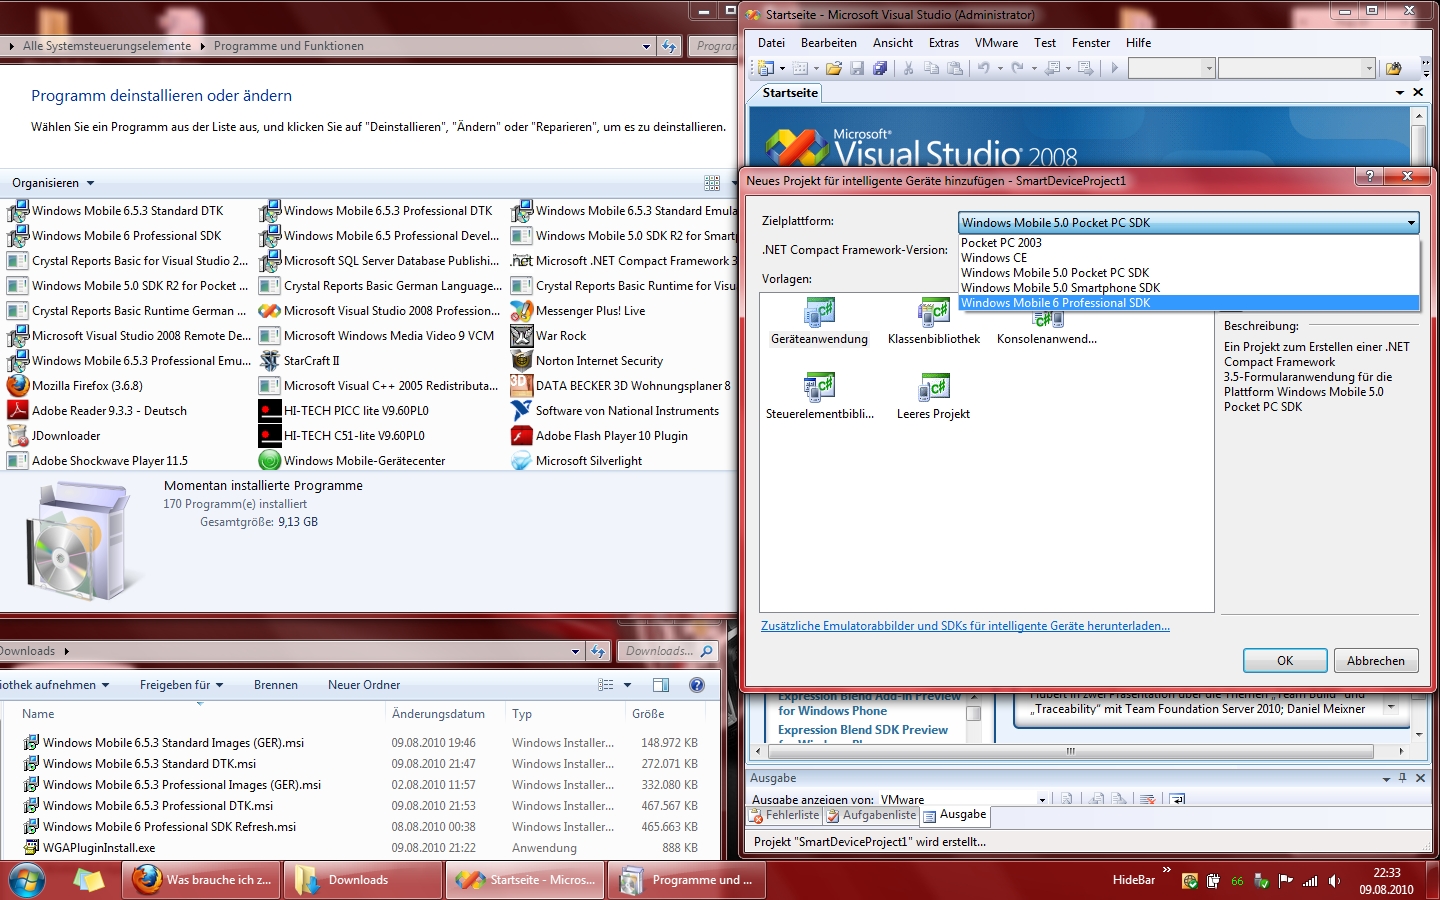Click the Save disk icon in Visual Studio toolbar
Image resolution: width=1440 pixels, height=900 pixels.
click(x=857, y=68)
